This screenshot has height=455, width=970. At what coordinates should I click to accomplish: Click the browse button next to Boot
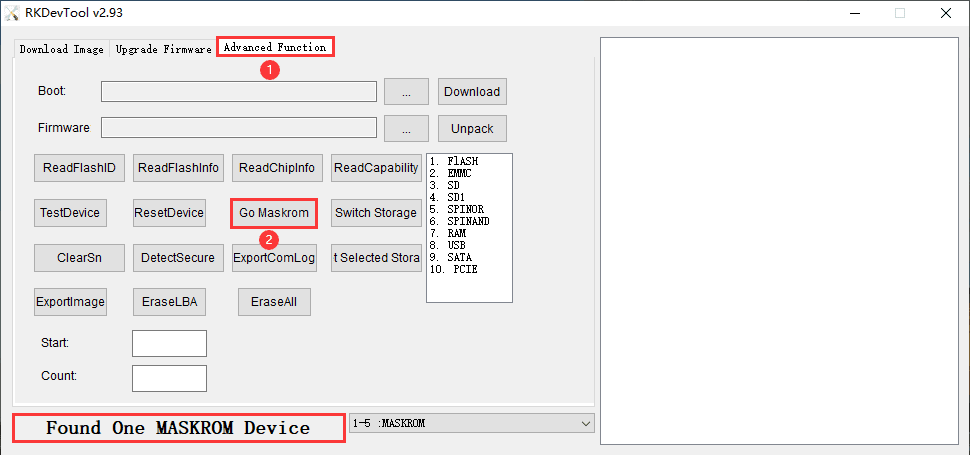click(x=406, y=91)
